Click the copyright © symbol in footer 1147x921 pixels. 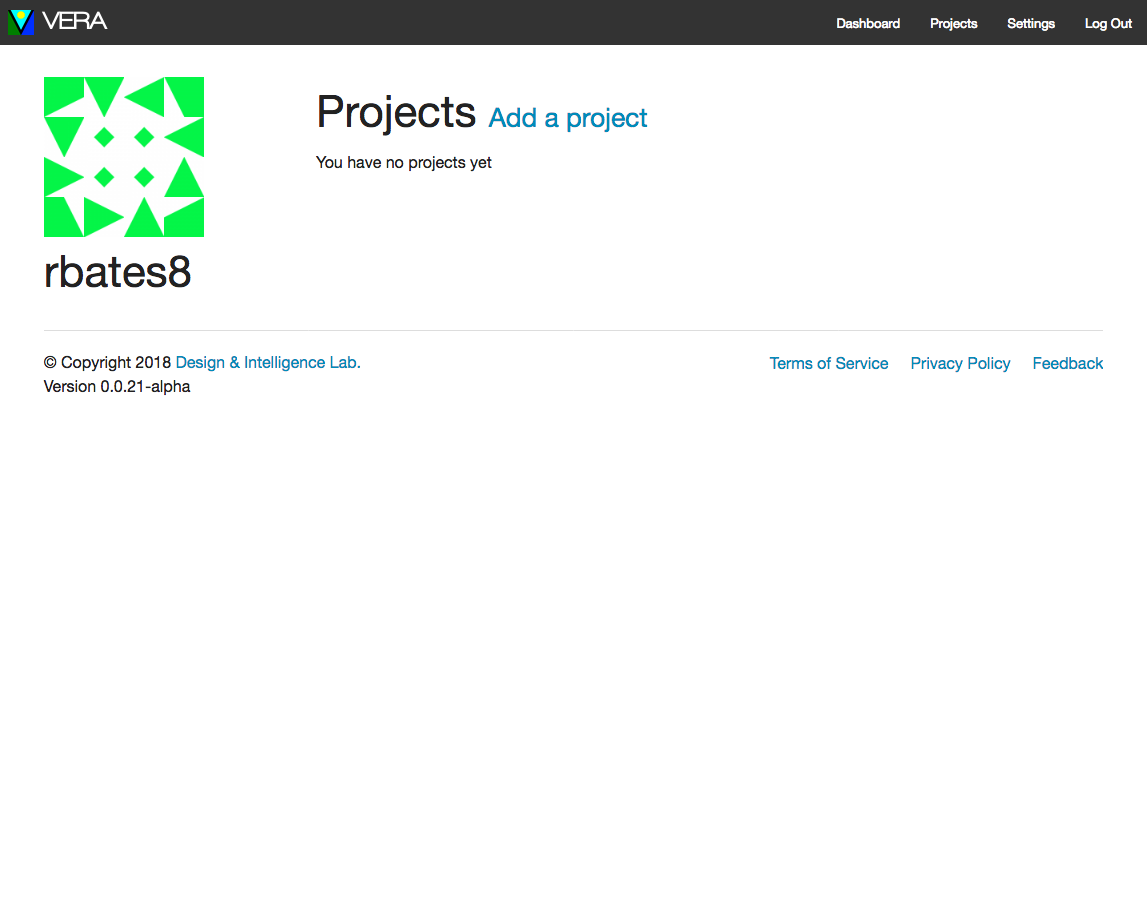pos(50,363)
